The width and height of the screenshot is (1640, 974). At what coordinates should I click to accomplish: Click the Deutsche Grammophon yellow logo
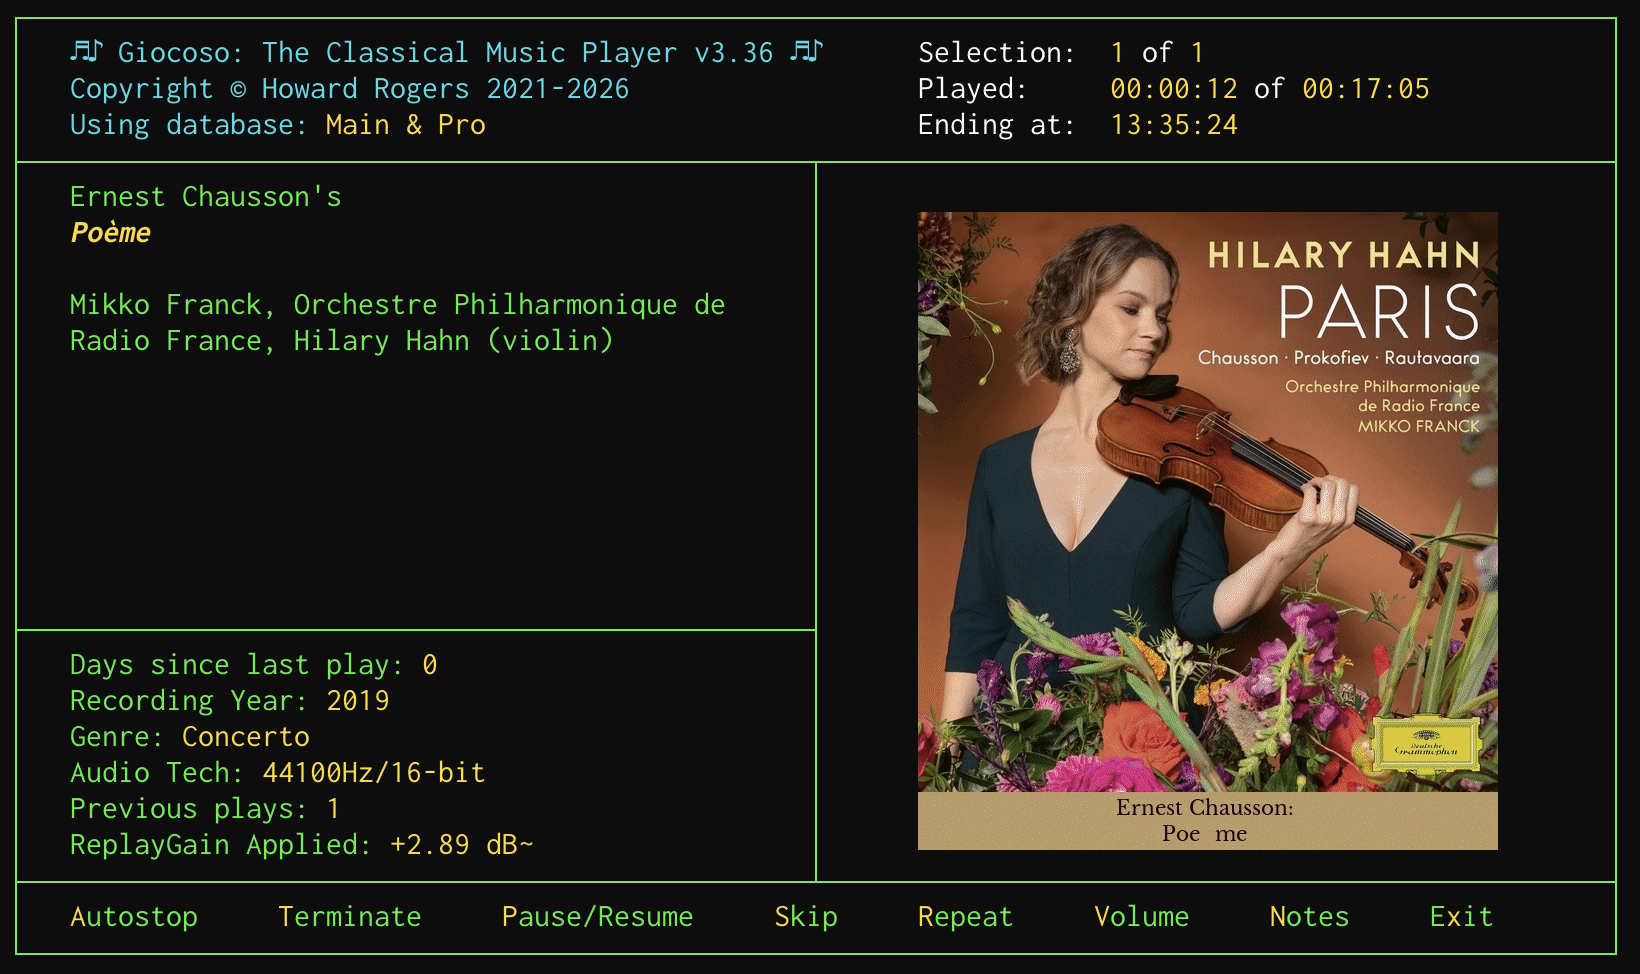coord(1425,746)
